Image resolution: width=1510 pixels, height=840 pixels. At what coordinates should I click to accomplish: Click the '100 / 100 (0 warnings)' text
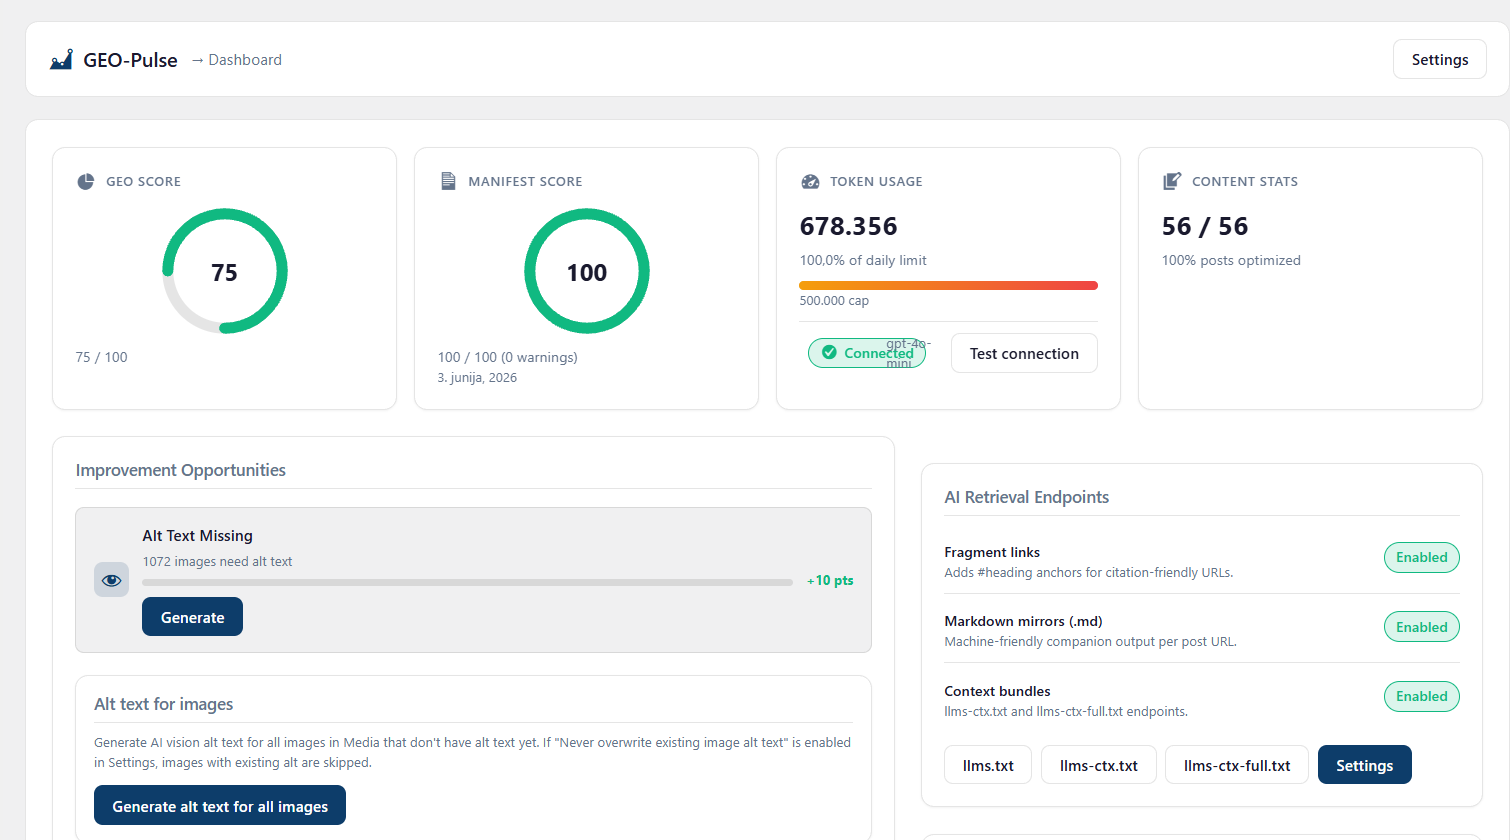[x=507, y=357]
